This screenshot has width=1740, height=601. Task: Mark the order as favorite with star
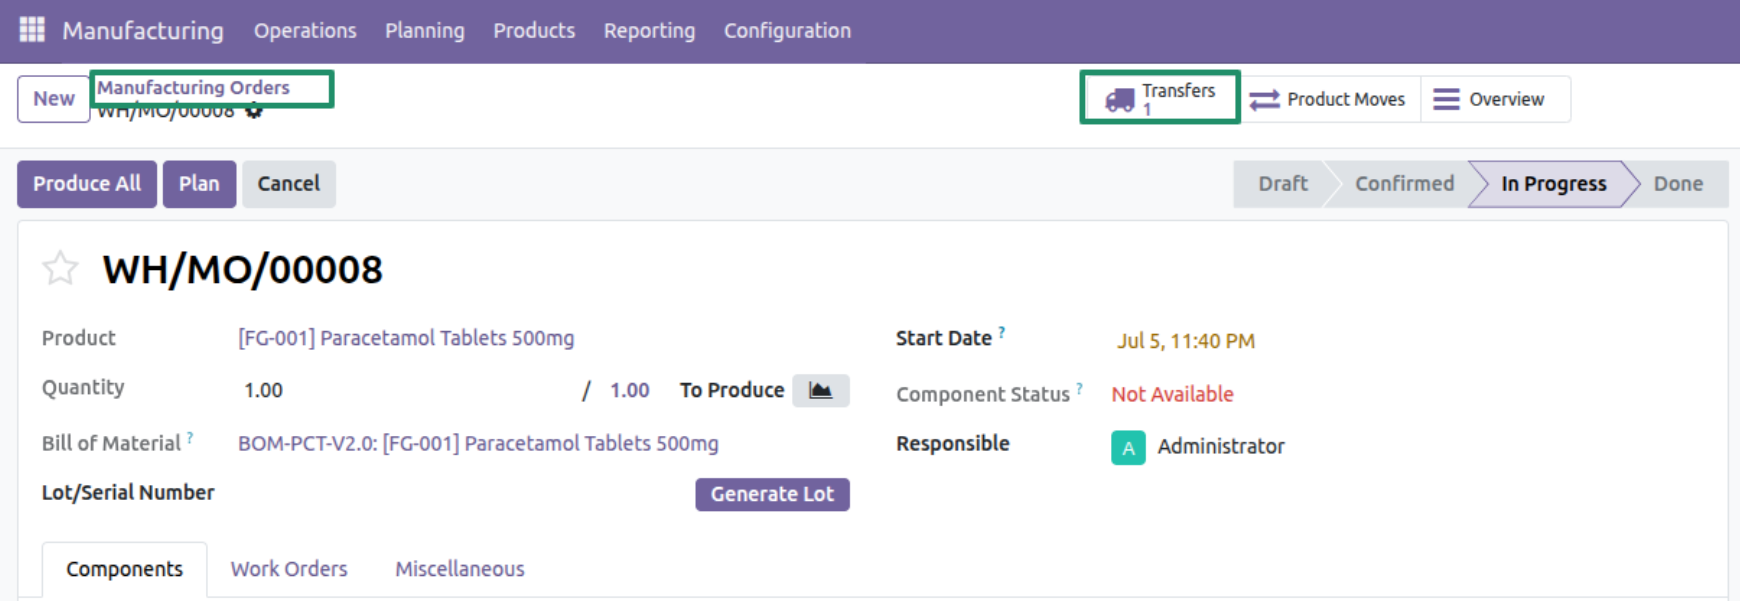(x=60, y=269)
